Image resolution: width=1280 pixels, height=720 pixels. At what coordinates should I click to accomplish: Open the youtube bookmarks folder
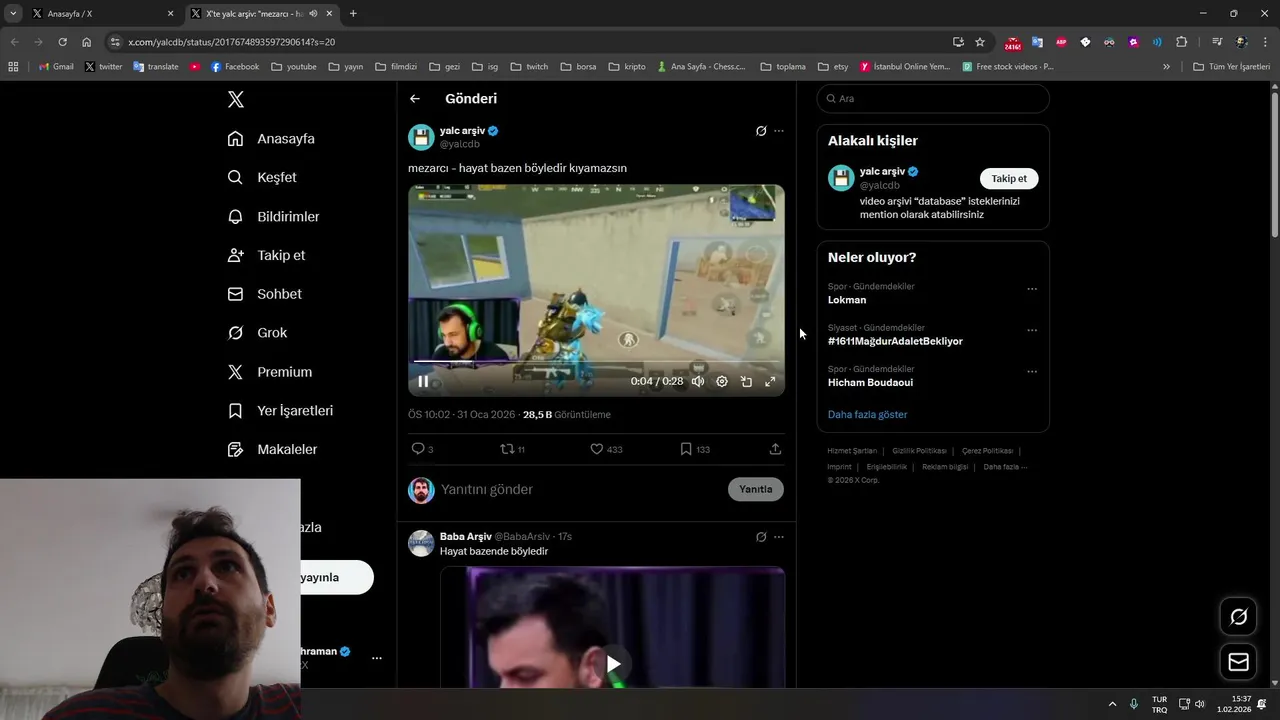point(294,67)
